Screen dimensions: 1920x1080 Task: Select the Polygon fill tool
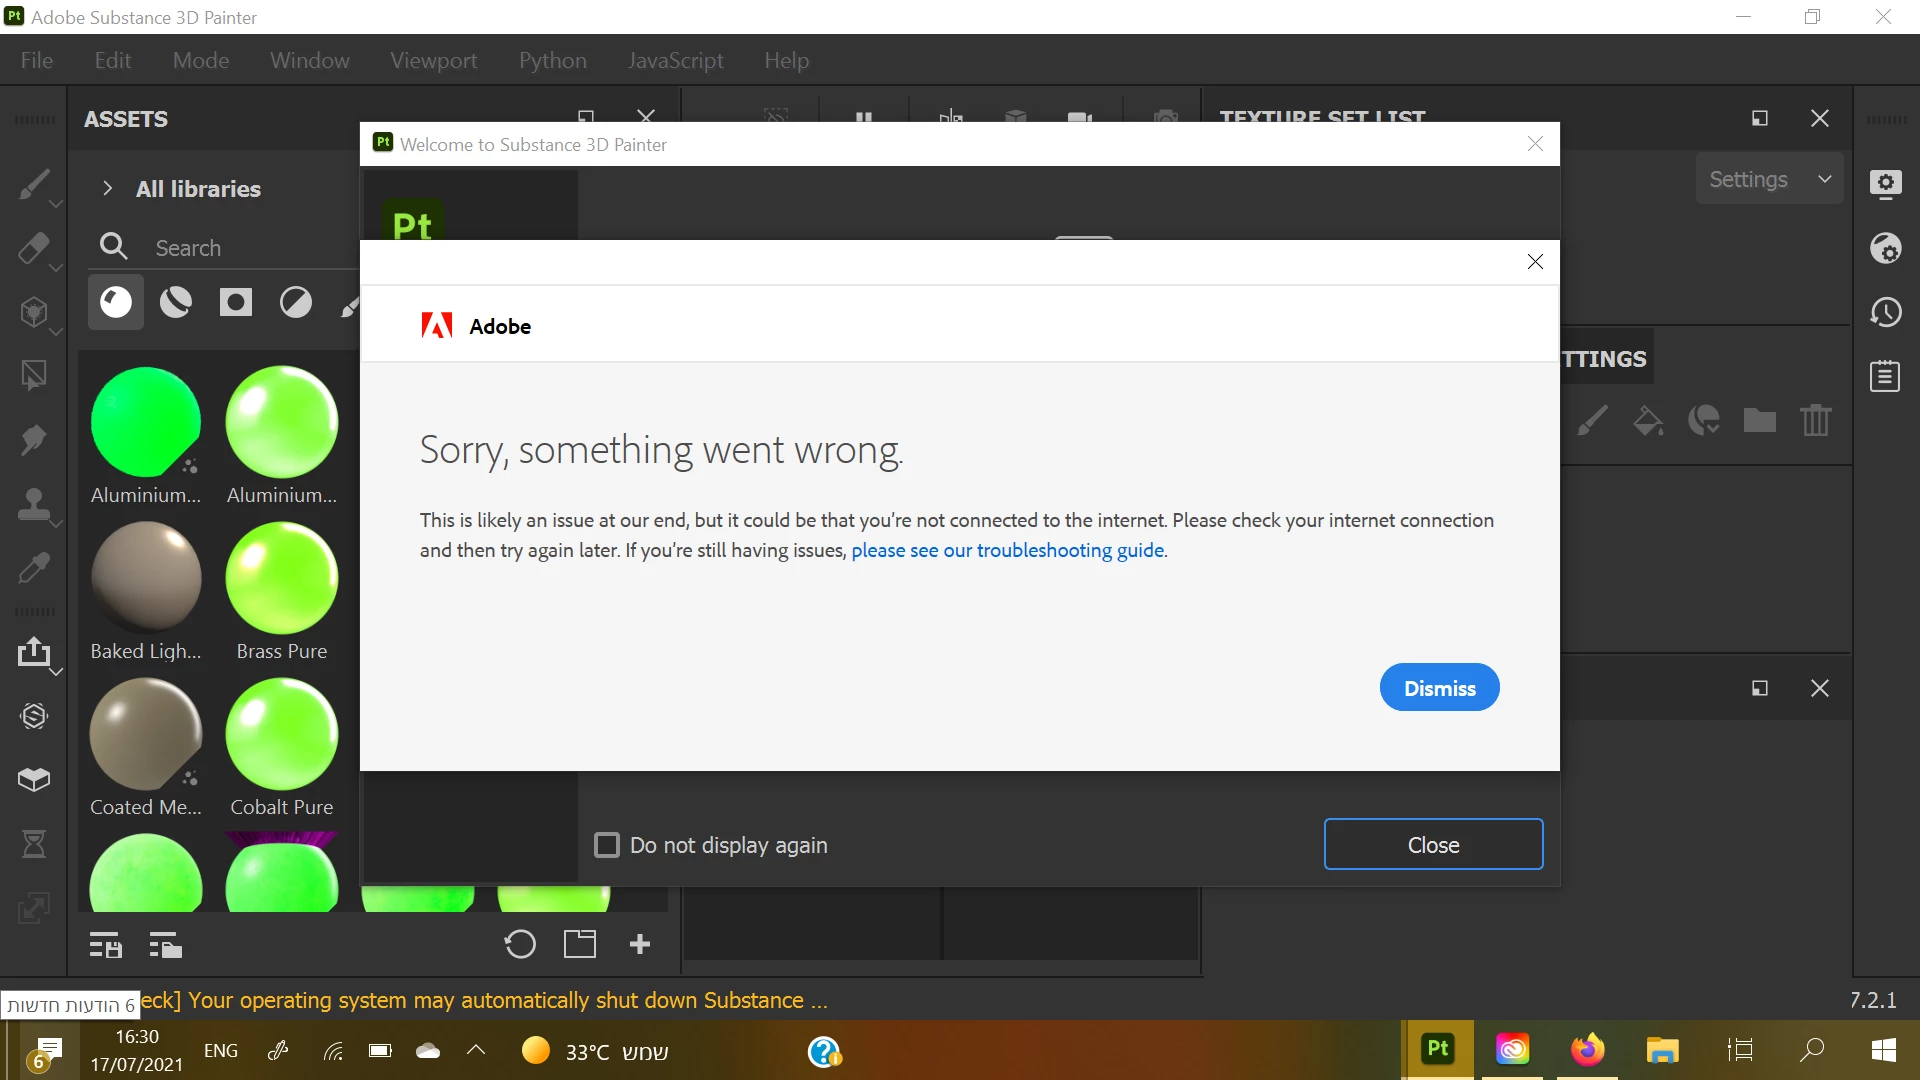click(x=33, y=376)
